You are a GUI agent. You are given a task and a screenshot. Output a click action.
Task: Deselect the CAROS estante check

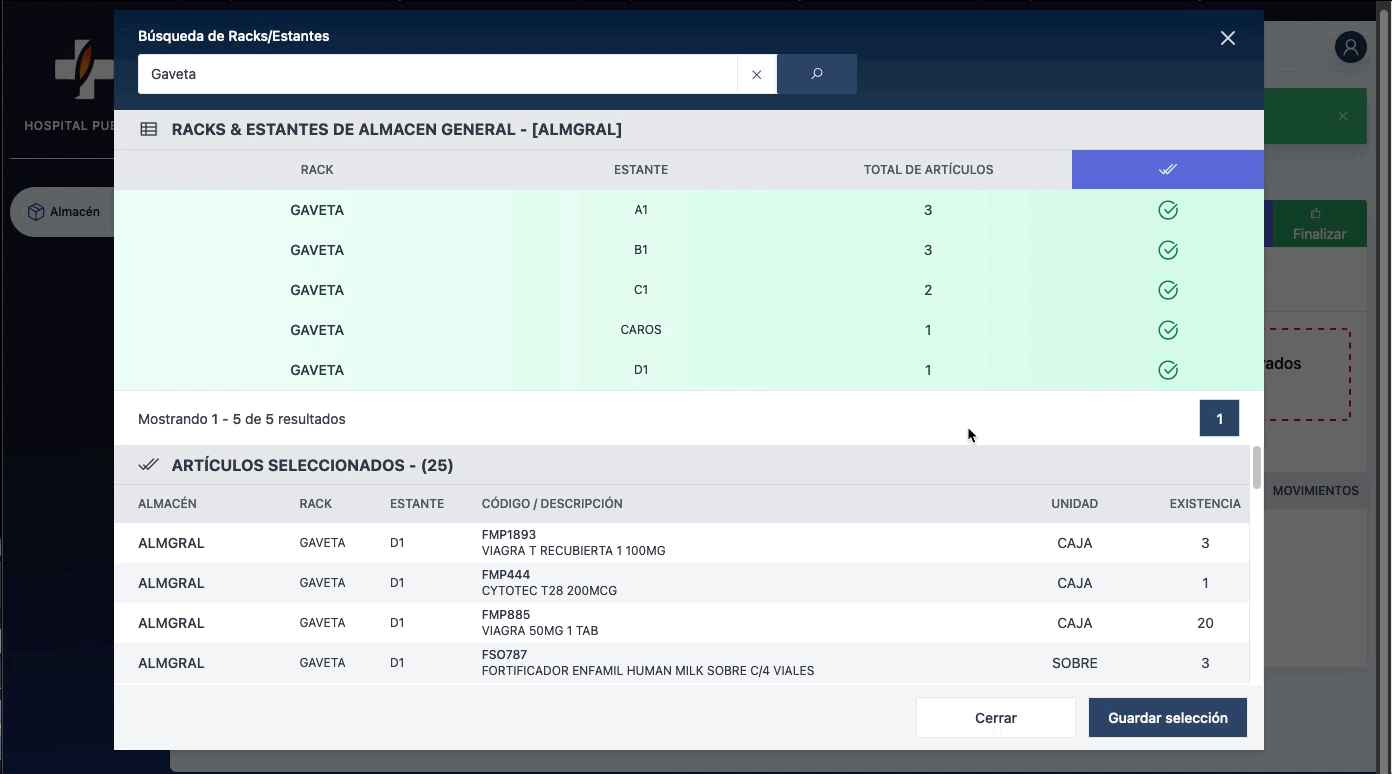point(1167,330)
